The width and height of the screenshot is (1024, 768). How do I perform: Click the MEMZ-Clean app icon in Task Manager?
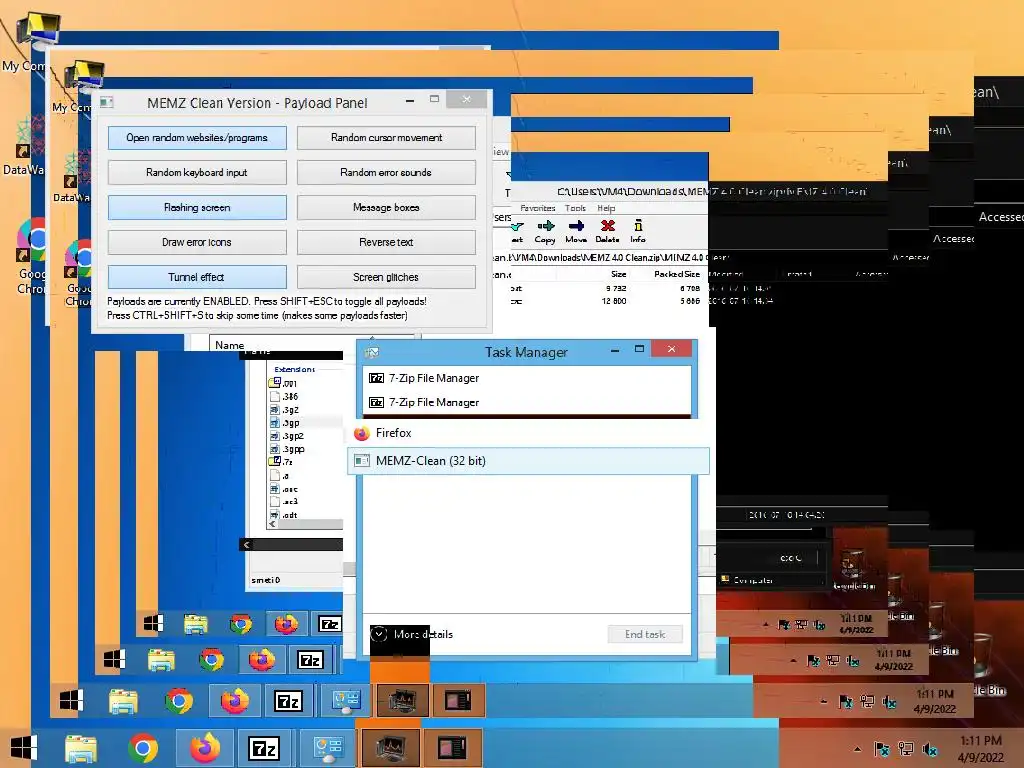(362, 461)
